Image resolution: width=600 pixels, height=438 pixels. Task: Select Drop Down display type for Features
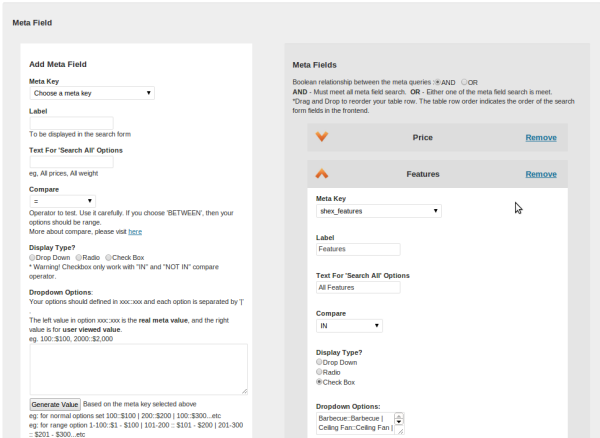(x=320, y=361)
